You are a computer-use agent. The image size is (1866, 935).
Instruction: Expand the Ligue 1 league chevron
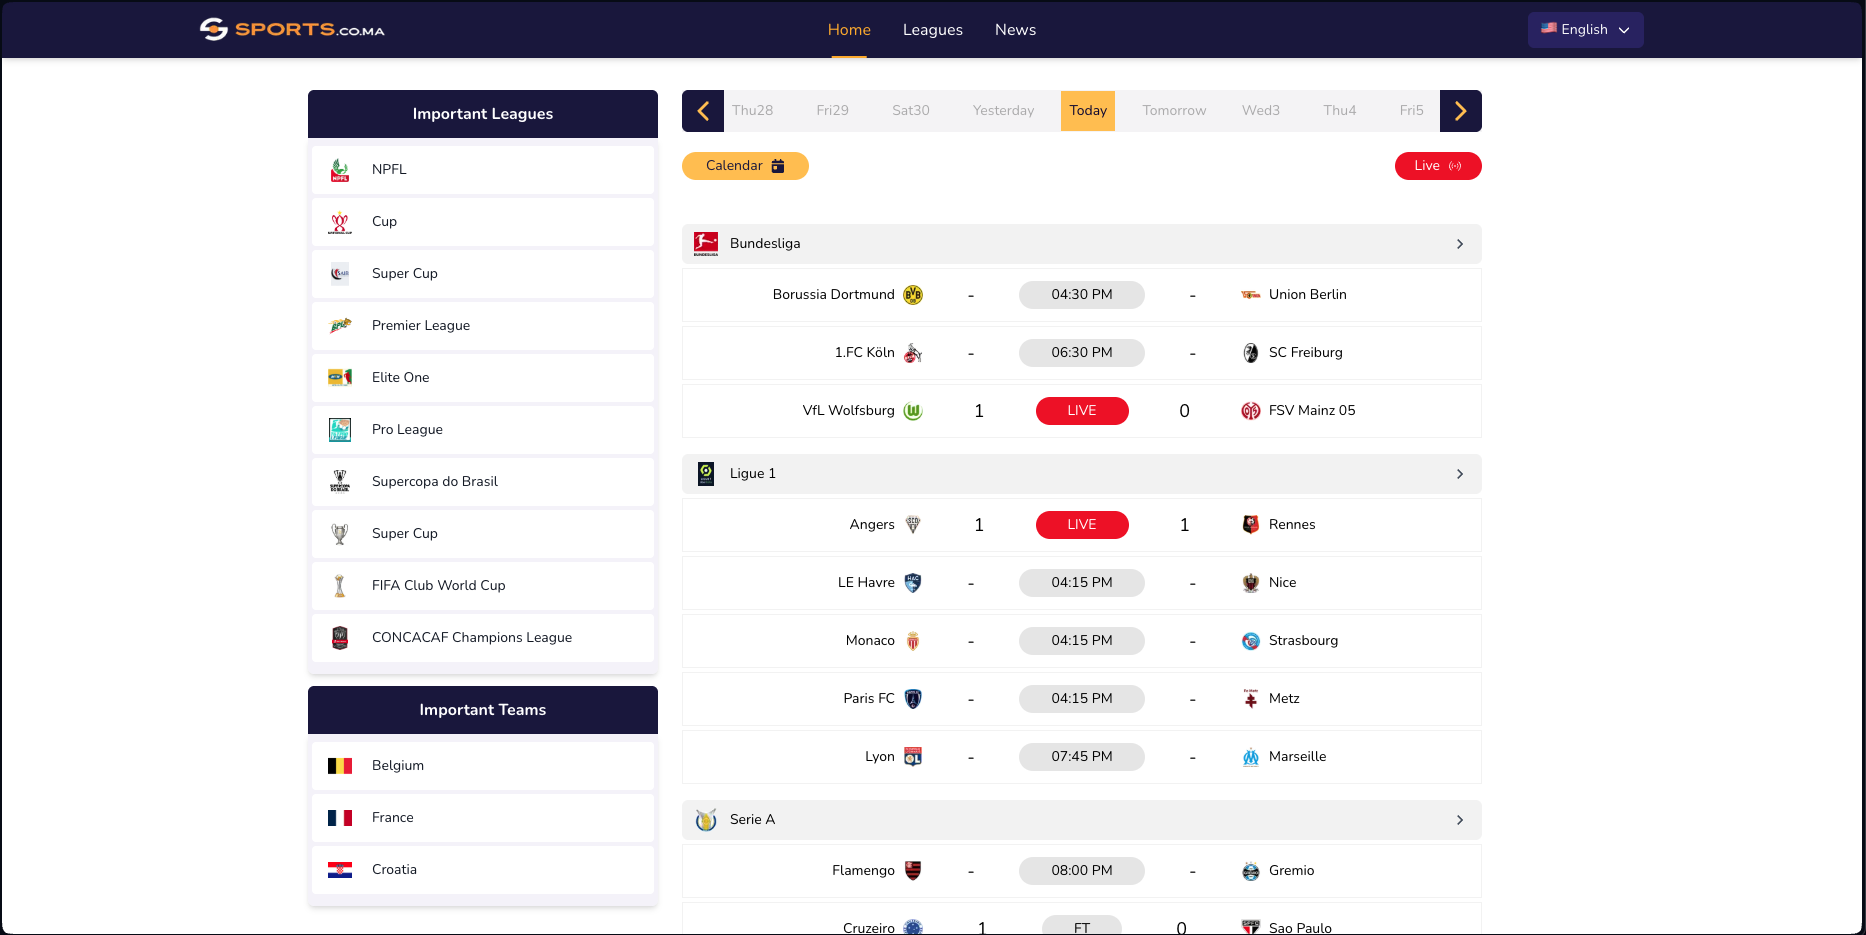[x=1460, y=474]
